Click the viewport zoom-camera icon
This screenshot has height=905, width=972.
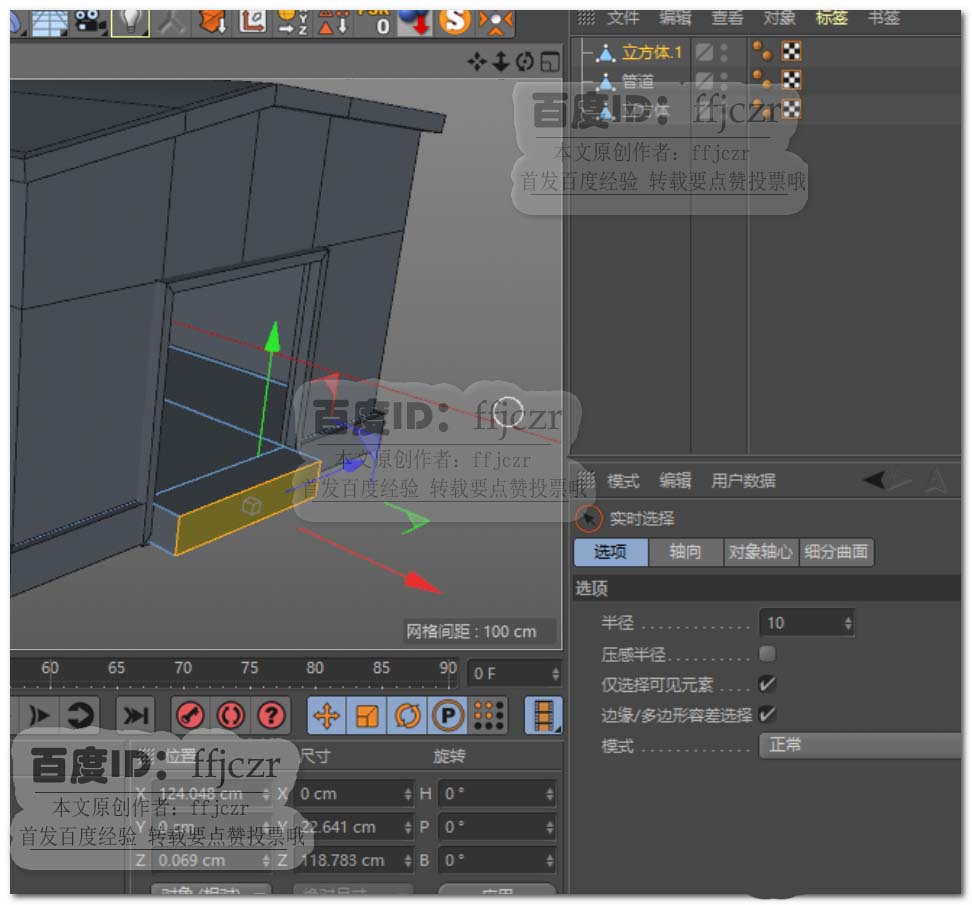click(x=501, y=61)
